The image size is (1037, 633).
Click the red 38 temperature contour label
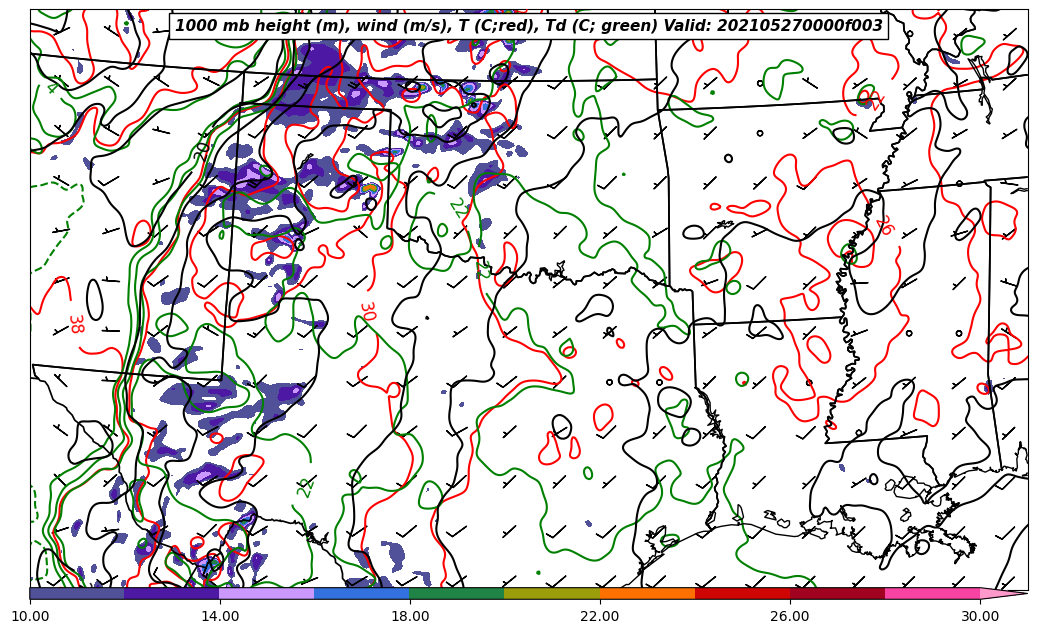pyautogui.click(x=75, y=324)
